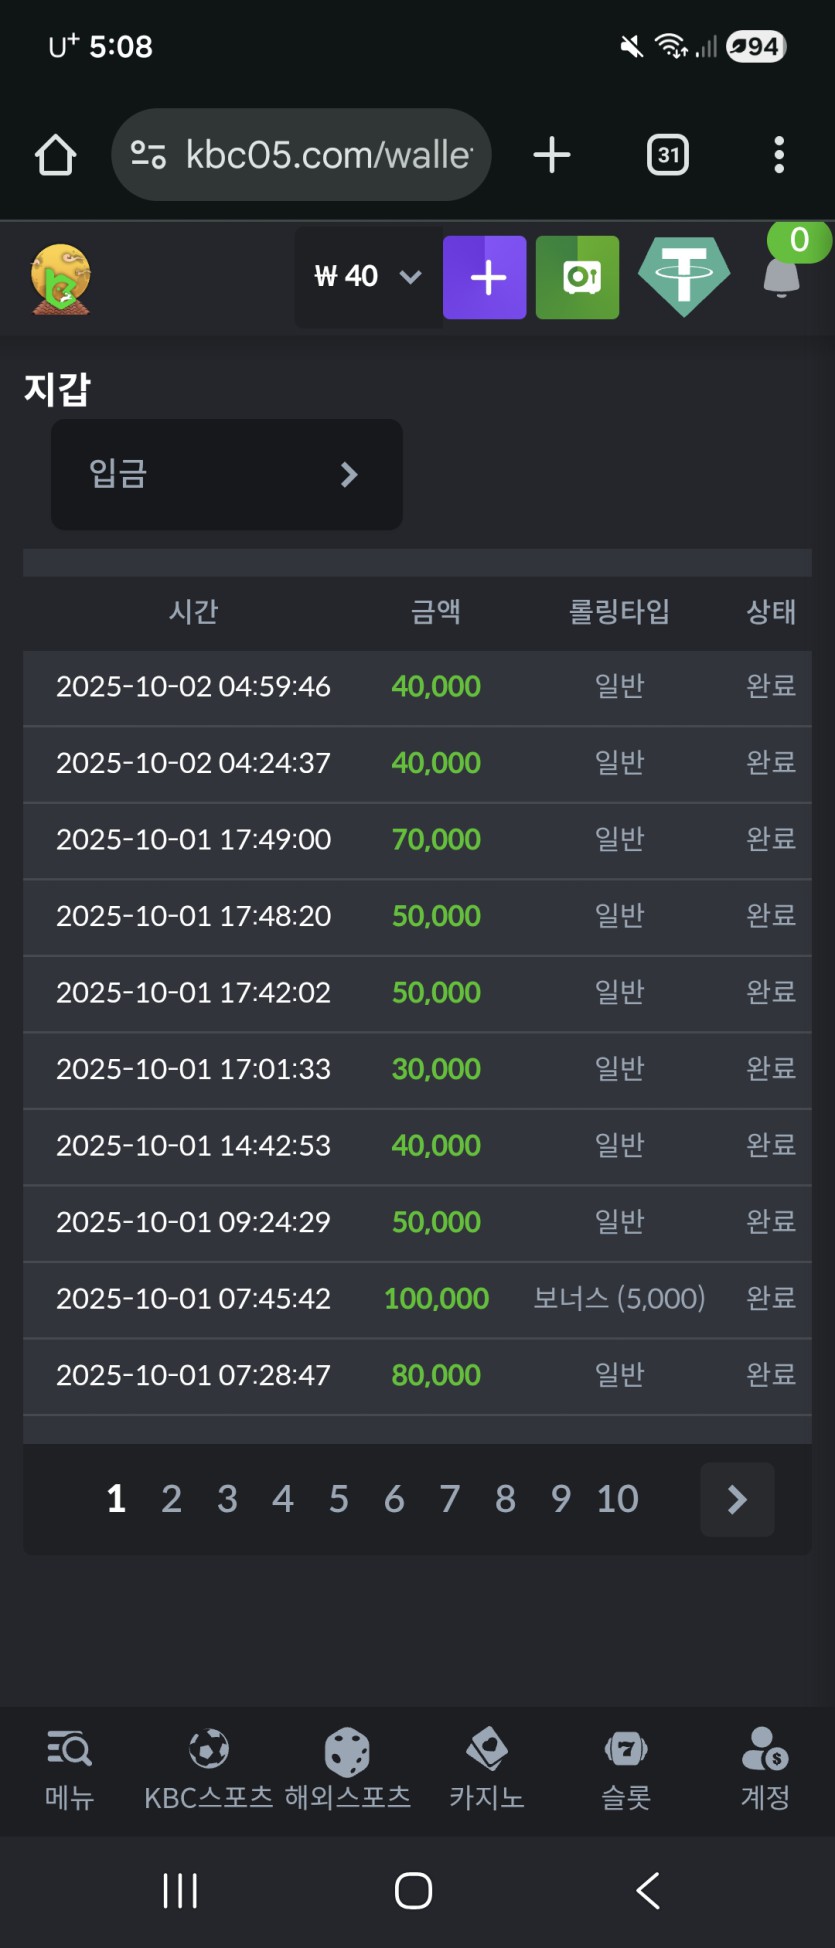Go to next pagination page arrow

tap(737, 1499)
